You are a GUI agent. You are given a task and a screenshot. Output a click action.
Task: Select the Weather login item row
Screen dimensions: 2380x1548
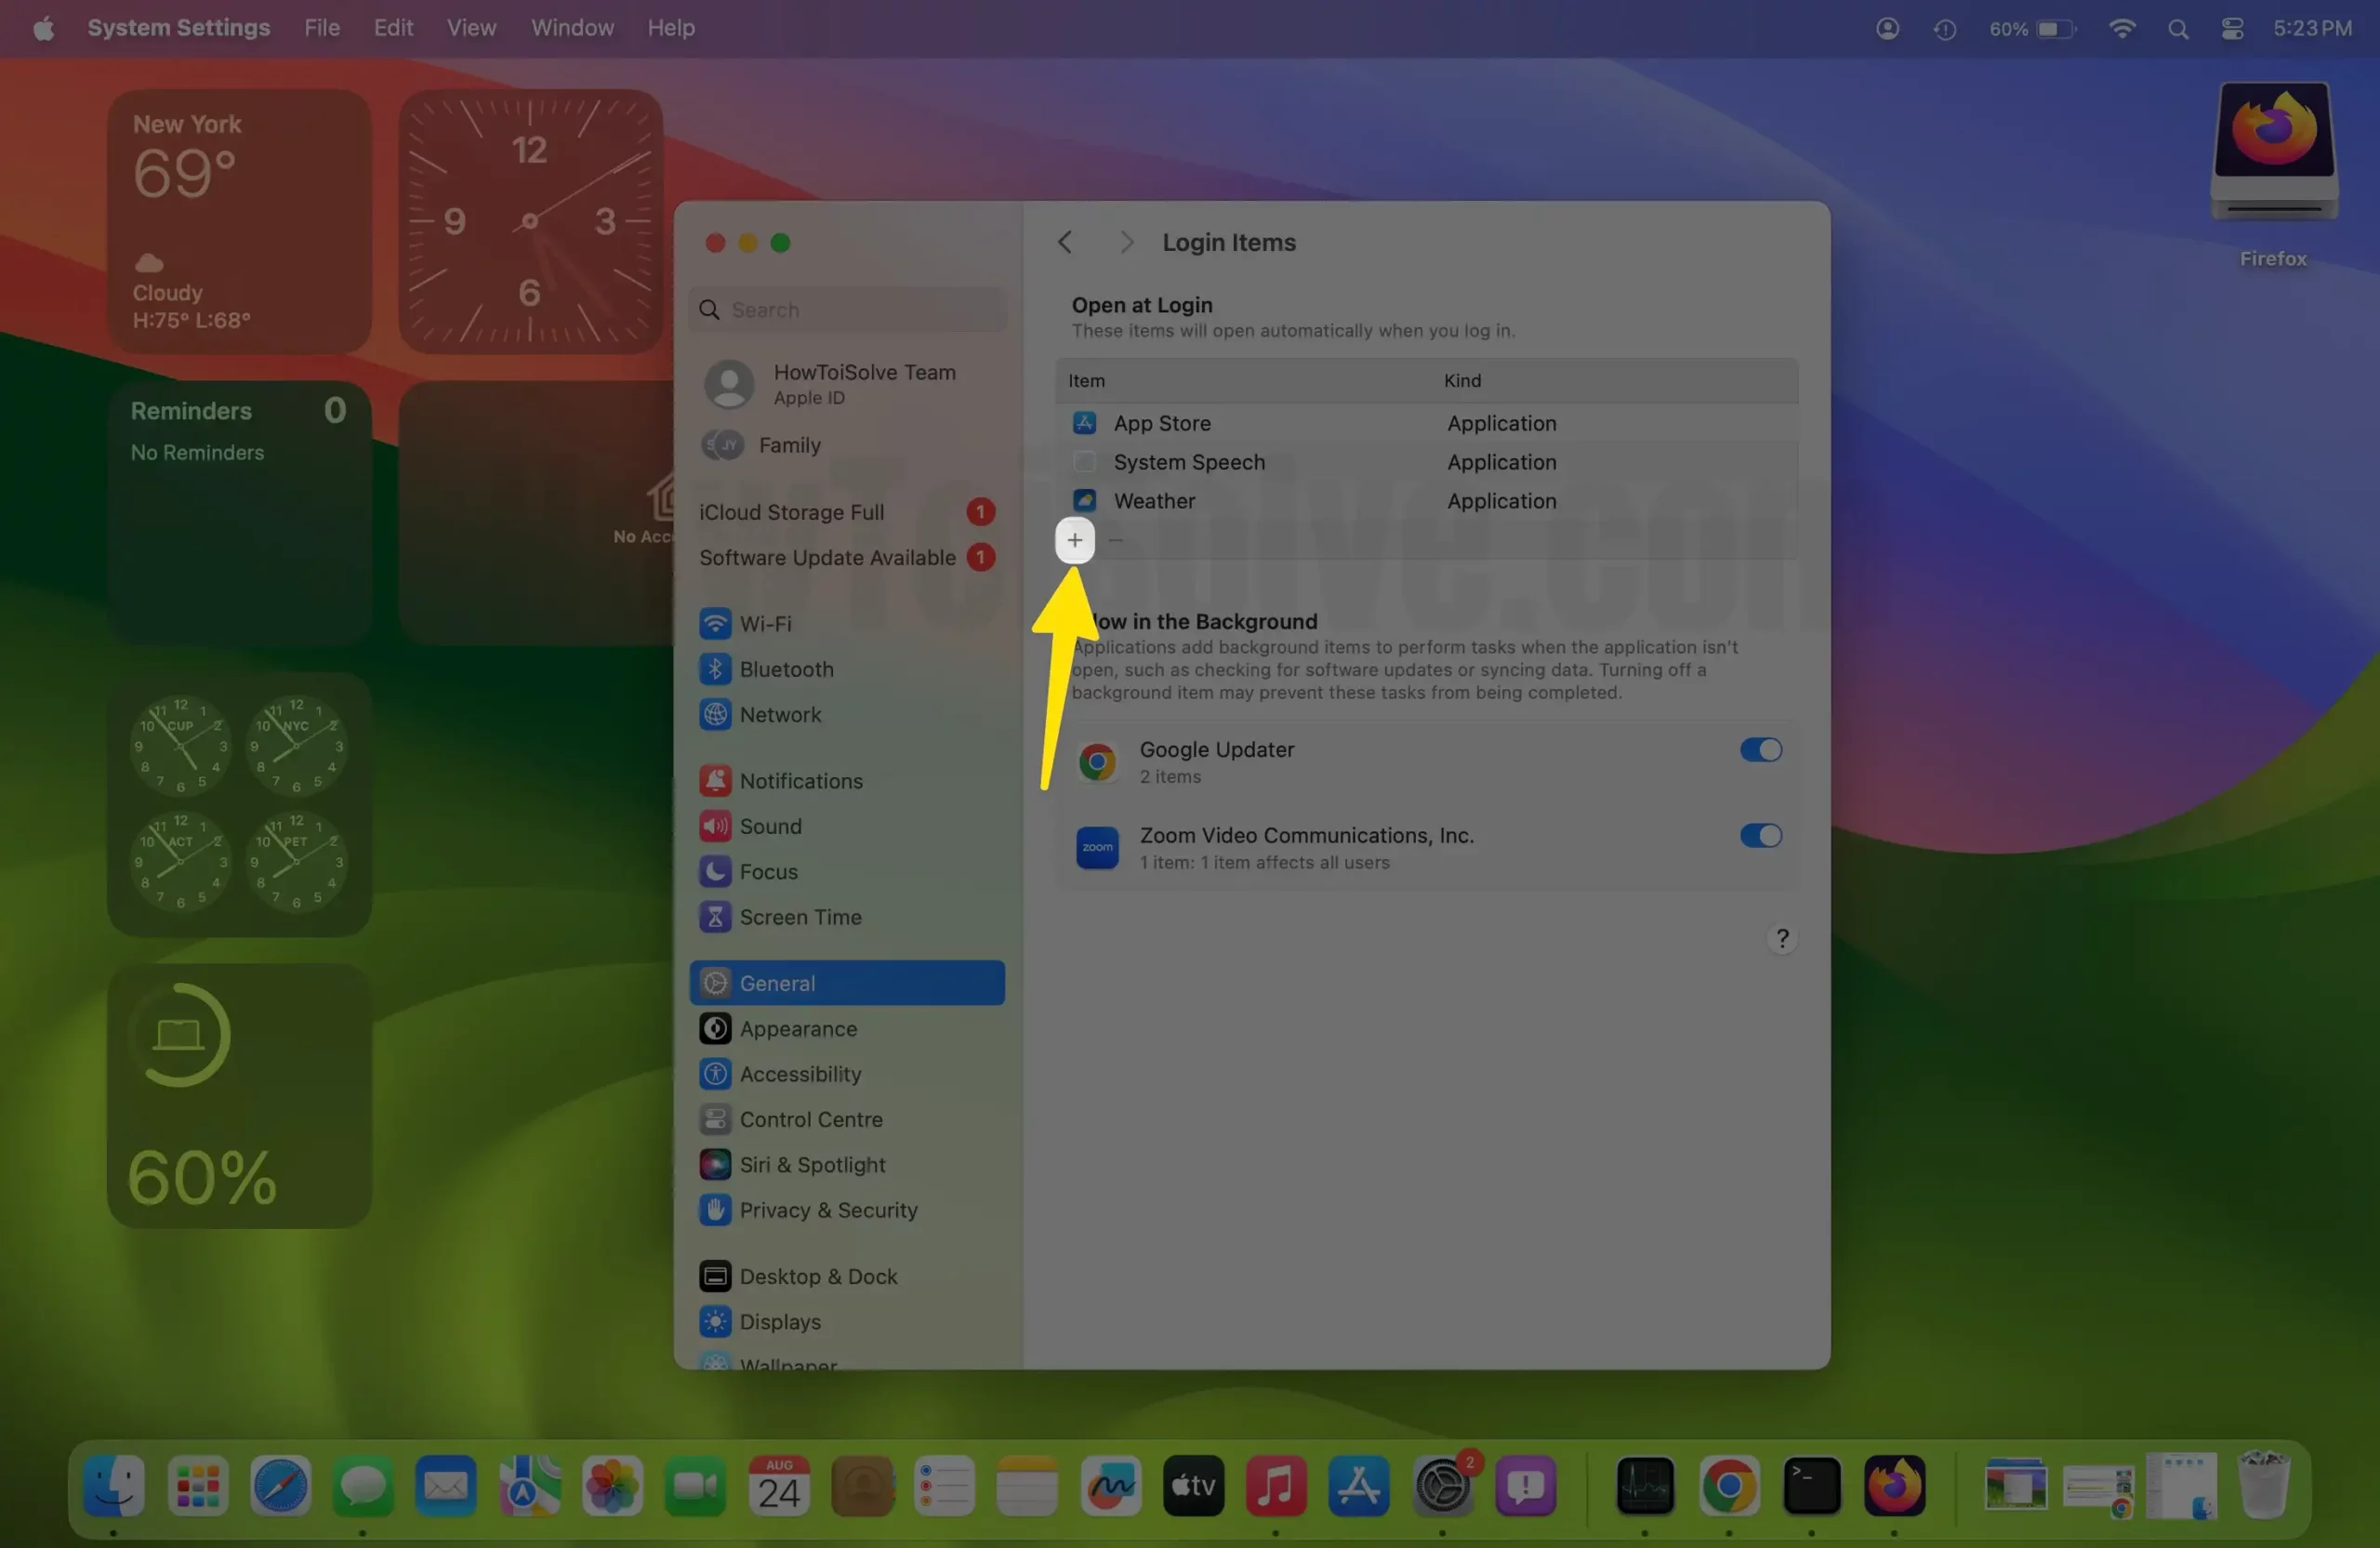[x=1427, y=501]
